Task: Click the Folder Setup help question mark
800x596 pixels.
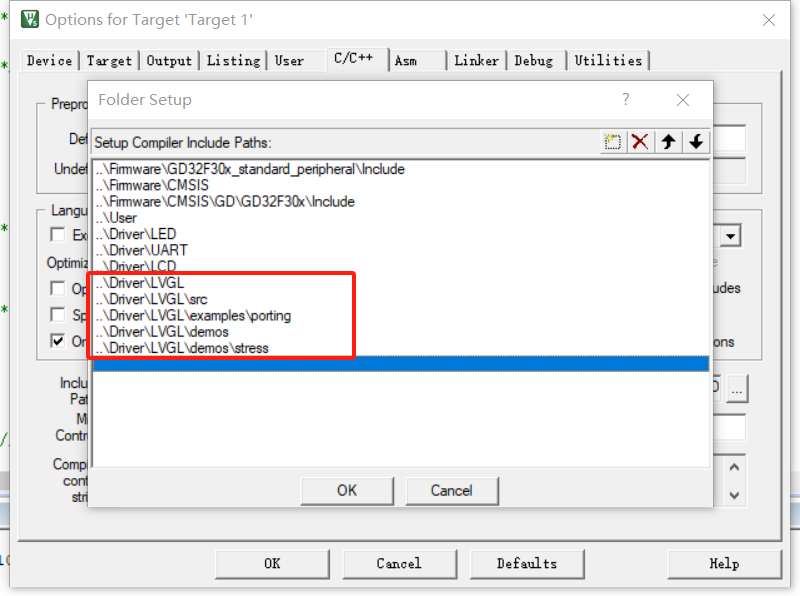Action: click(626, 99)
